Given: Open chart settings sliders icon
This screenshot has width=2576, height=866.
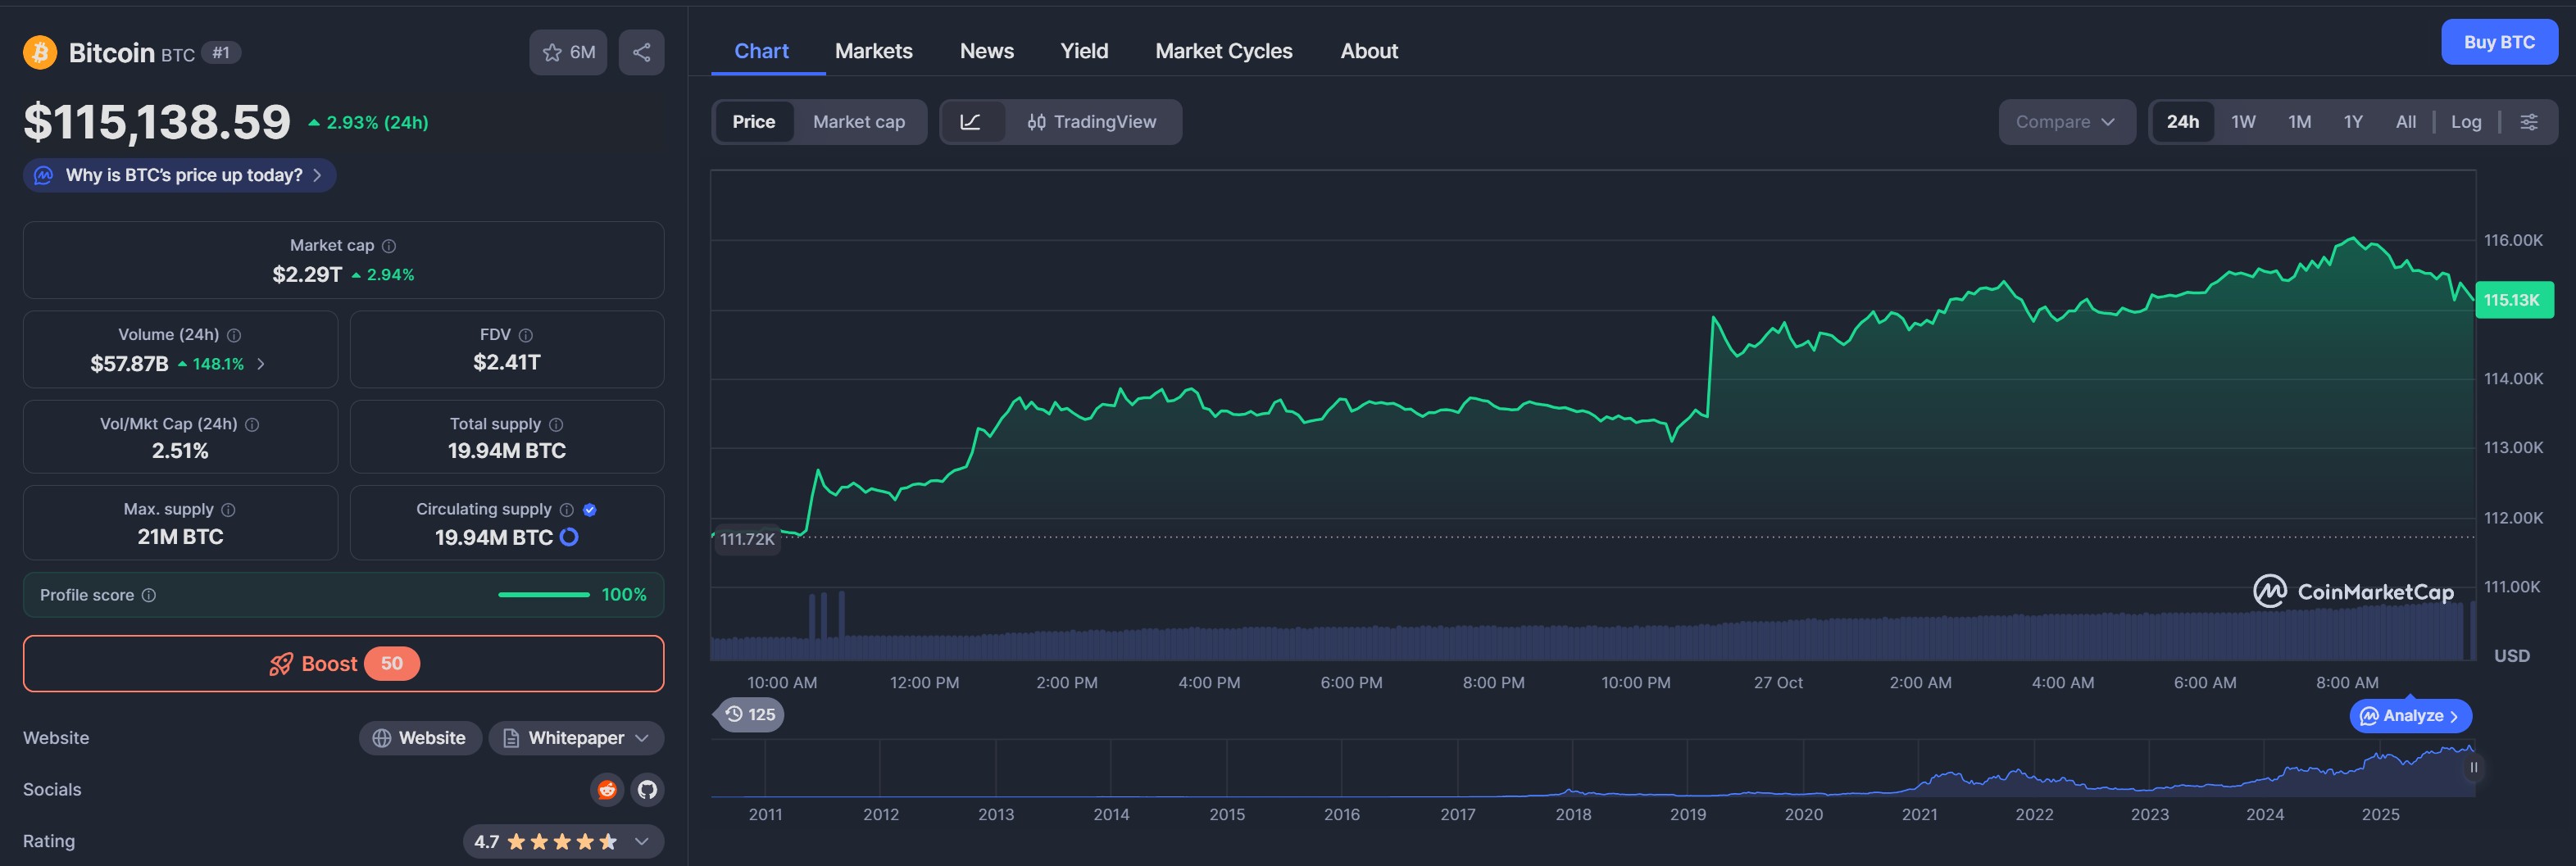Looking at the screenshot, I should click(2531, 121).
